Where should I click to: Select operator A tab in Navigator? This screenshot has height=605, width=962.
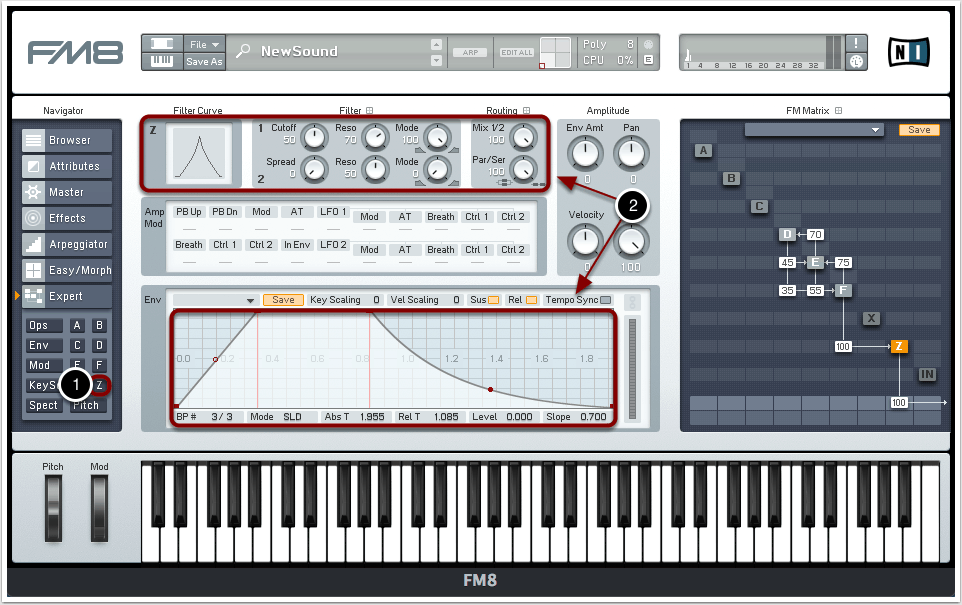77,326
